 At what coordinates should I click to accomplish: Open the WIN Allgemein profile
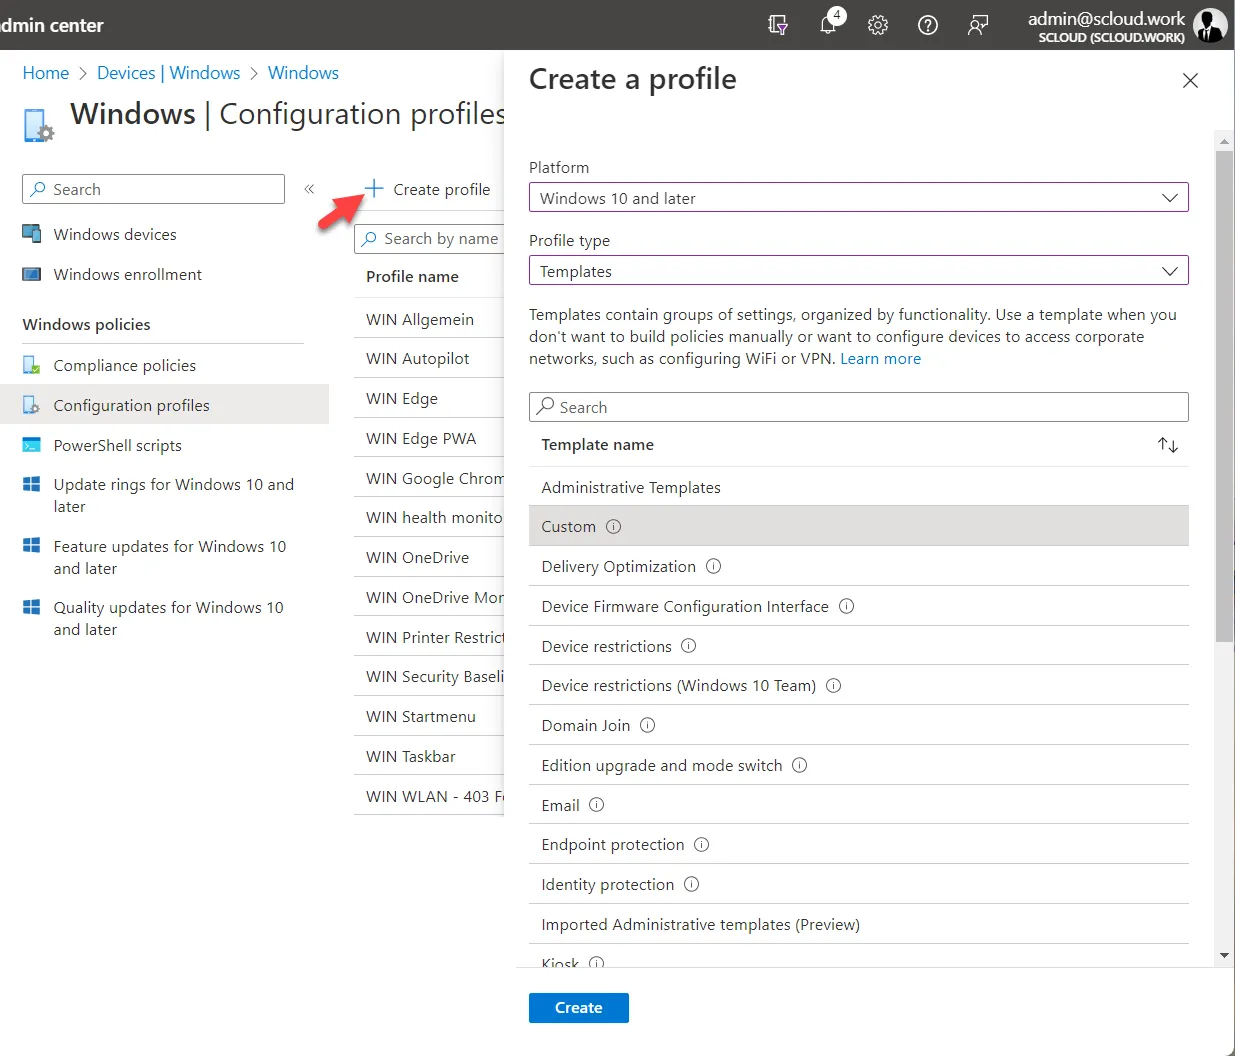pos(420,319)
